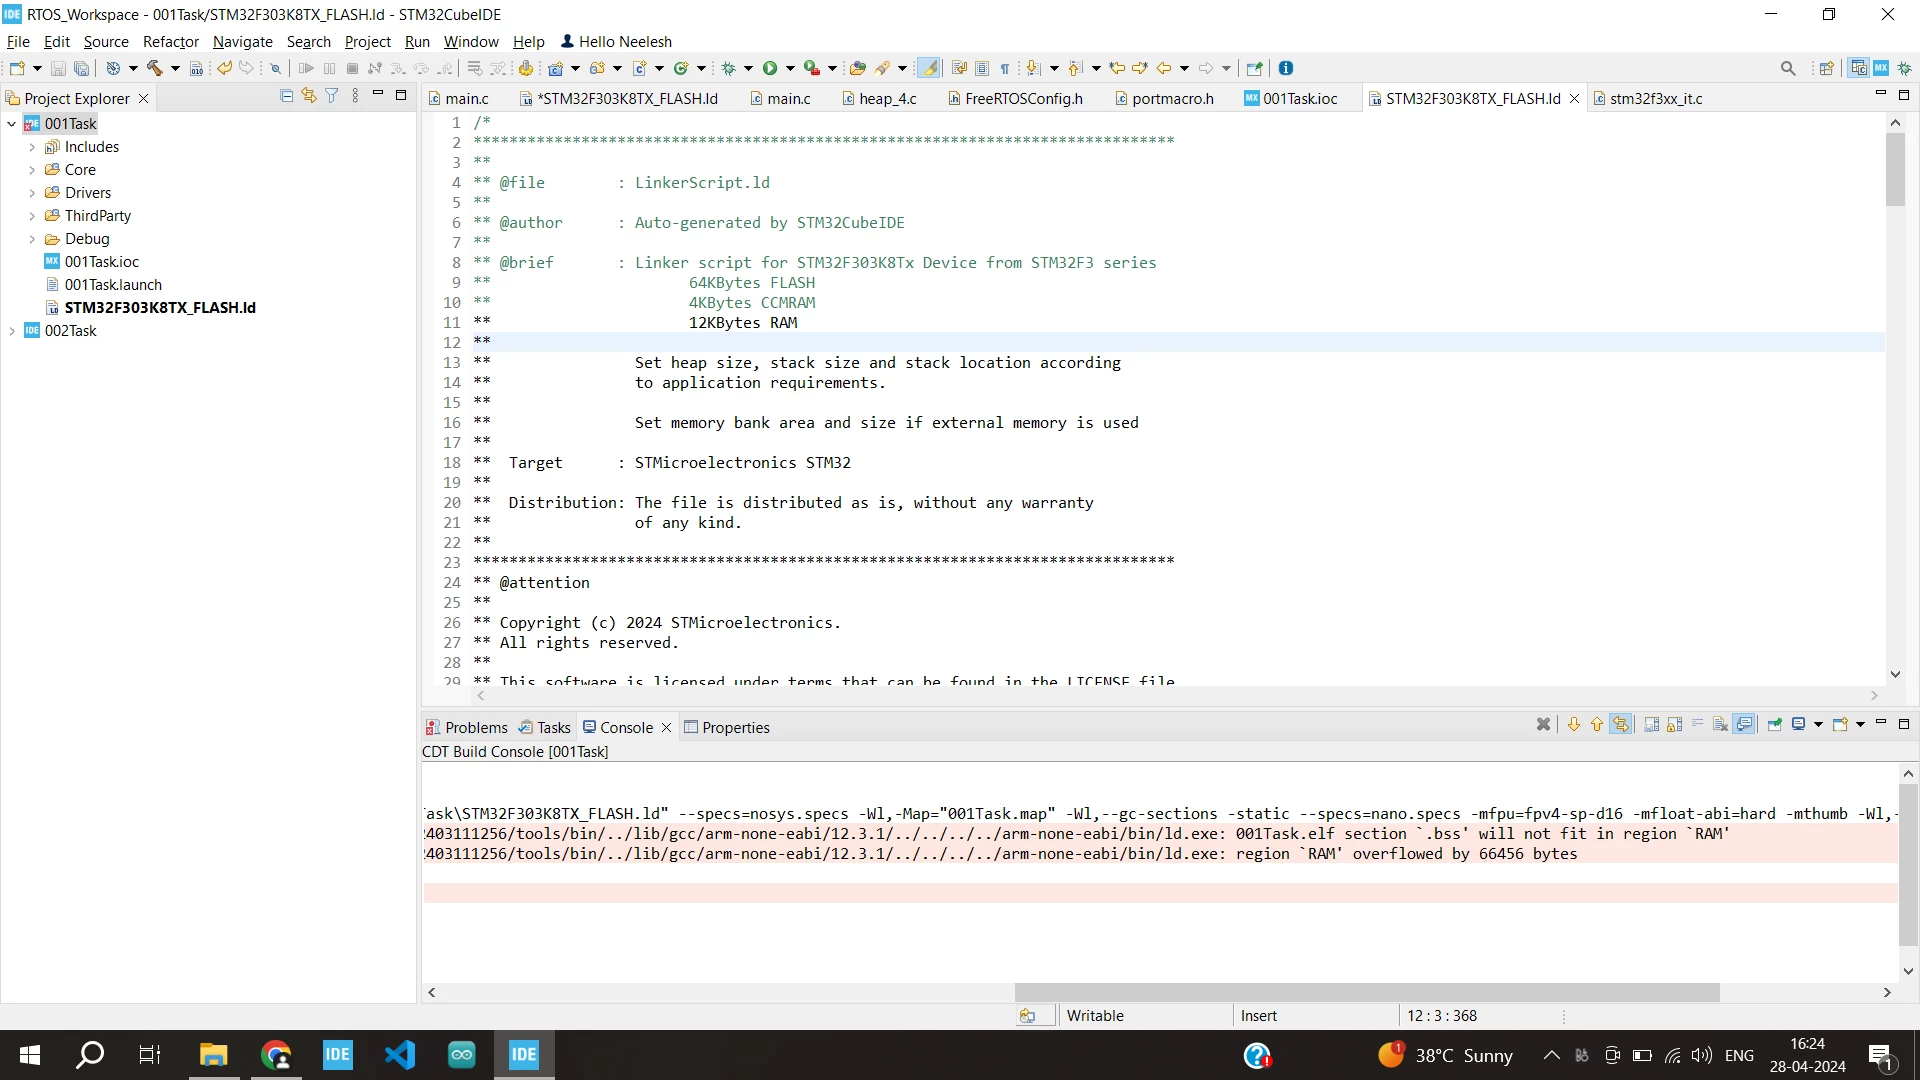This screenshot has width=1920, height=1080.
Task: Click Last Edit Location icon
Action: click(1117, 68)
